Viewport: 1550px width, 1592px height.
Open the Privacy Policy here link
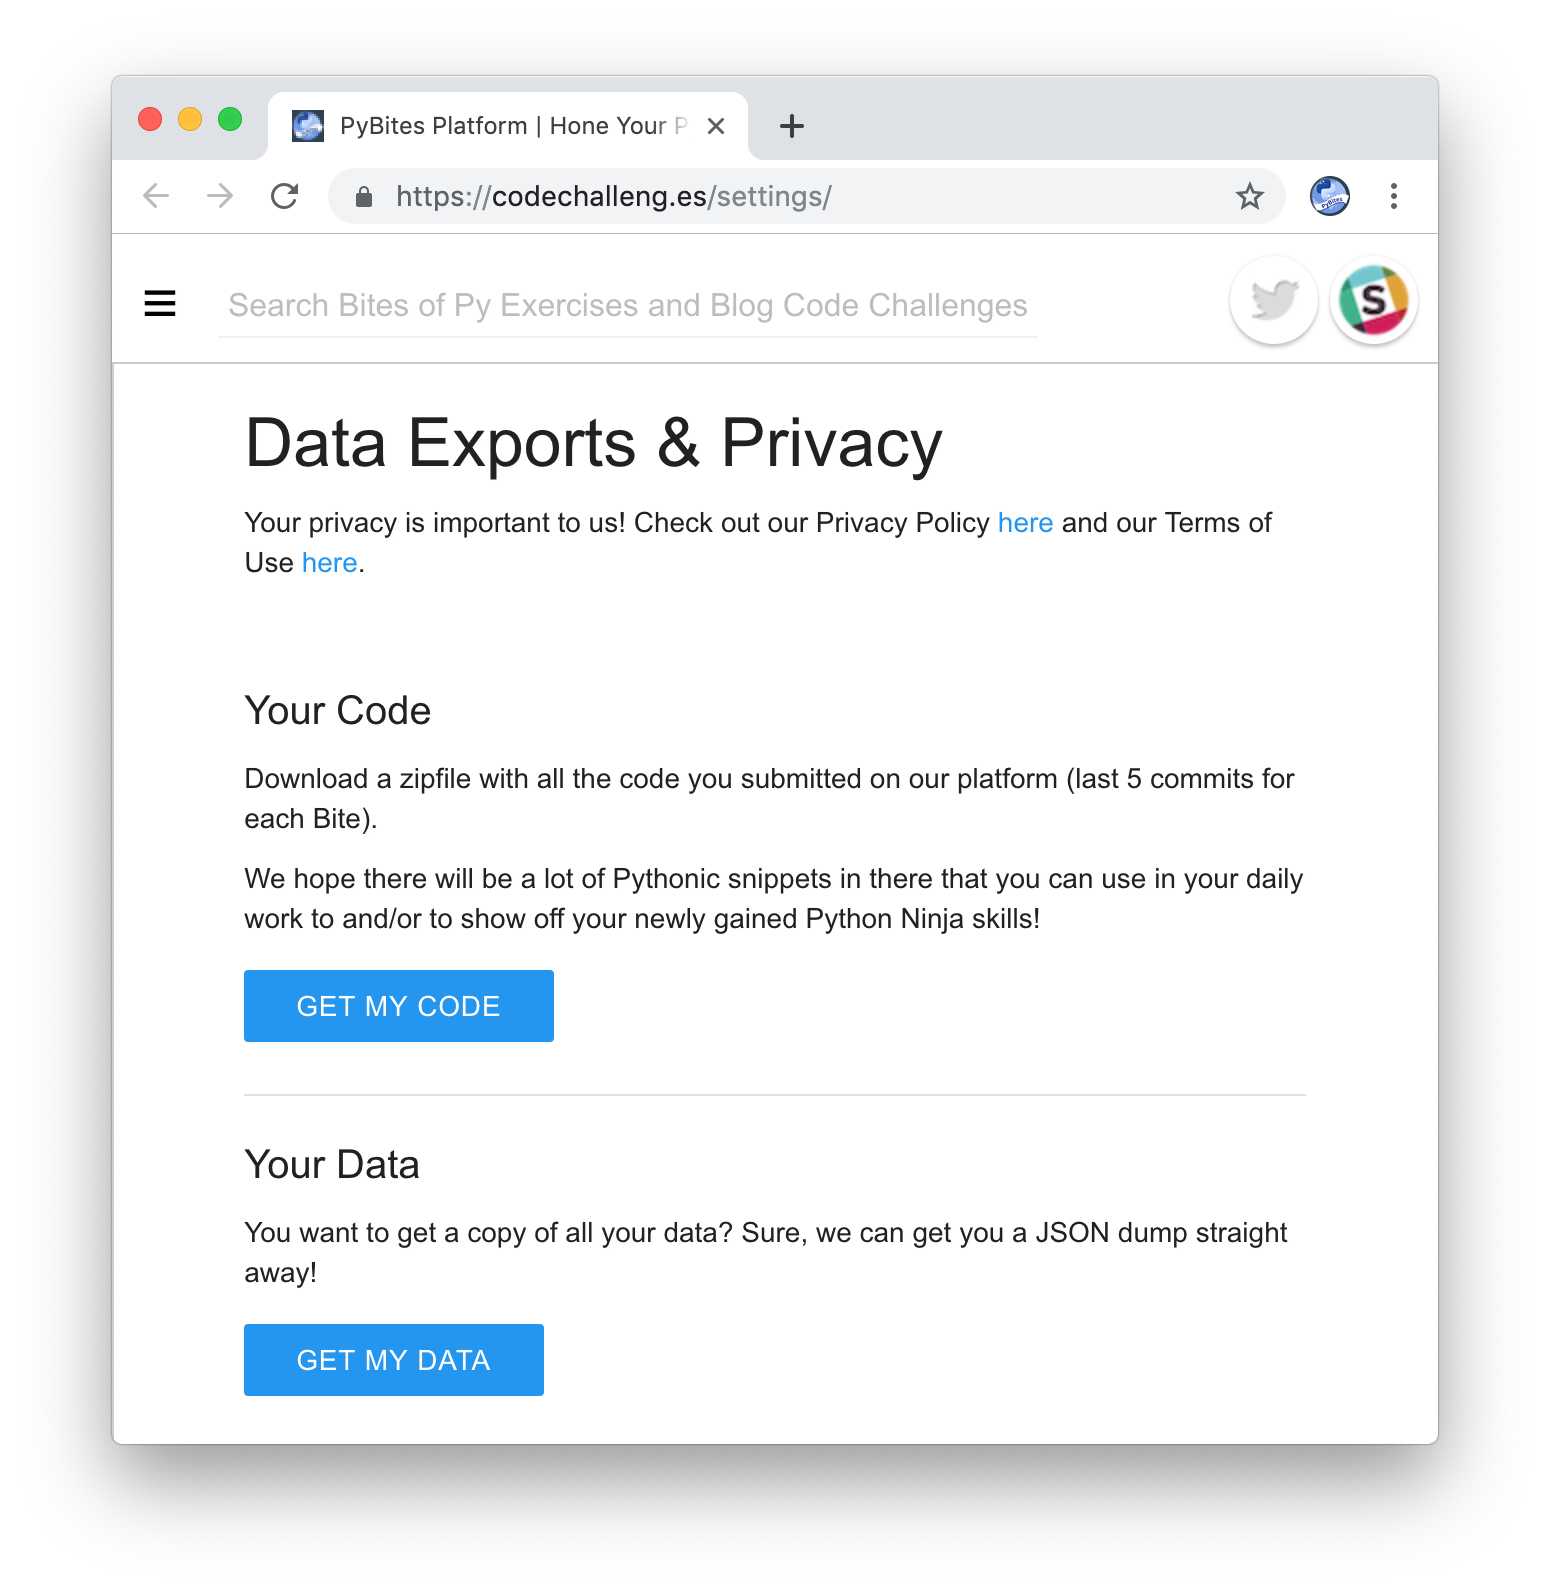point(1024,522)
